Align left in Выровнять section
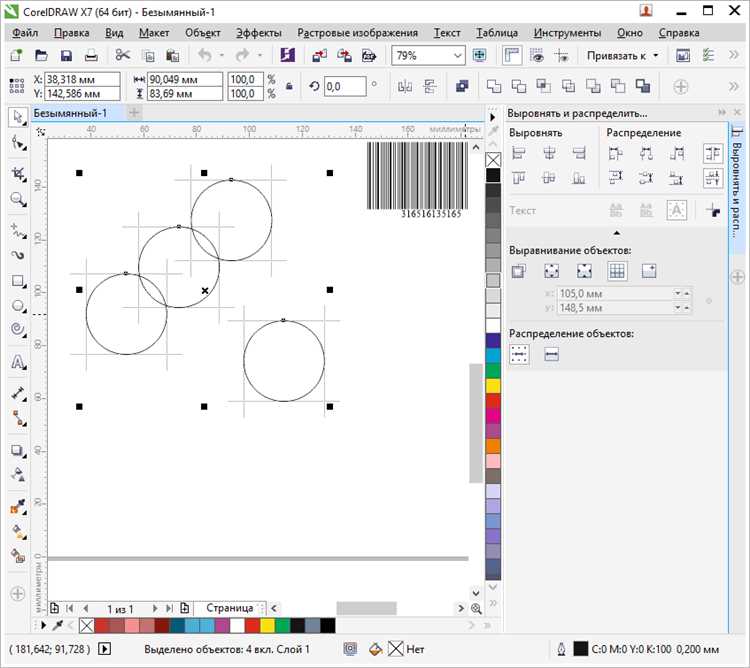Viewport: 750px width, 668px height. pyautogui.click(x=518, y=153)
